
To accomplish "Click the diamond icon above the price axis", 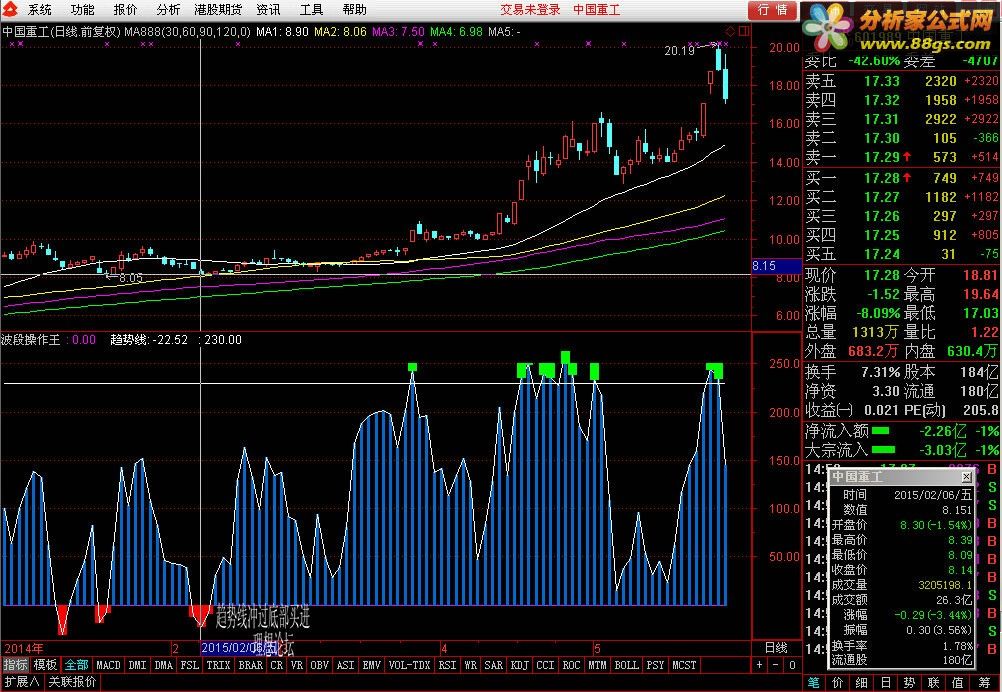I will point(730,31).
